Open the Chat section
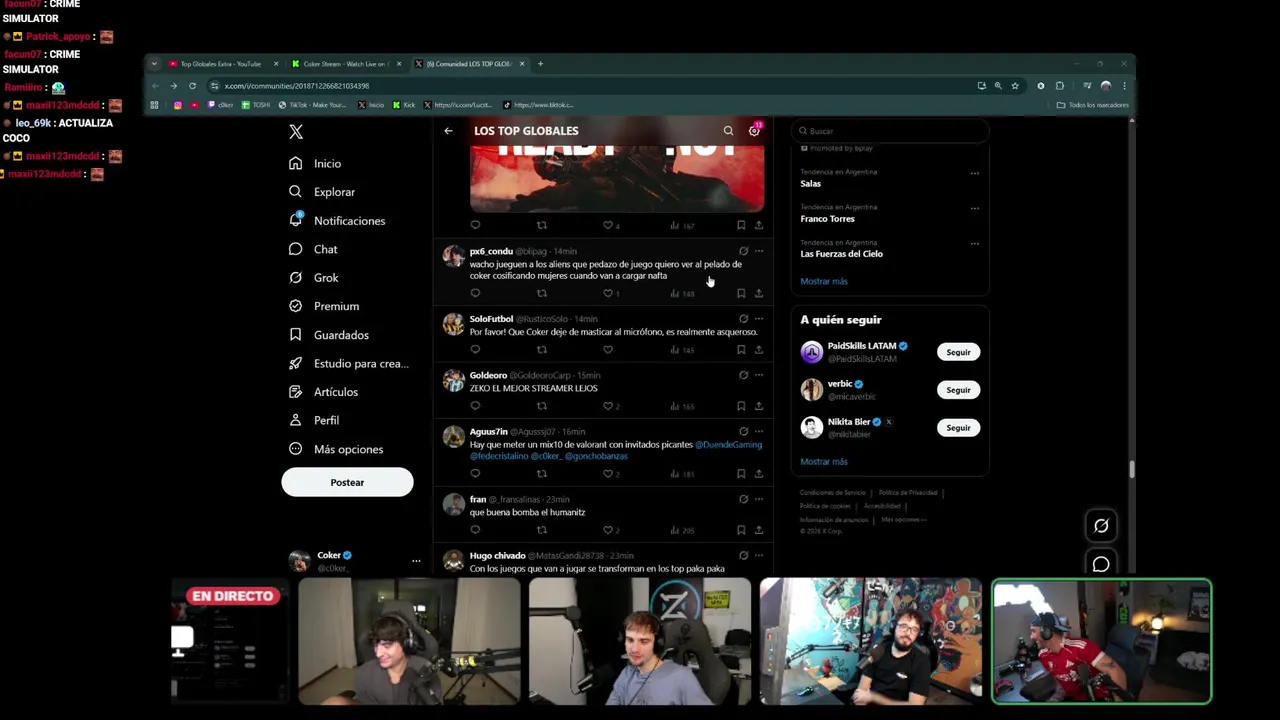1280x720 pixels. (313, 249)
